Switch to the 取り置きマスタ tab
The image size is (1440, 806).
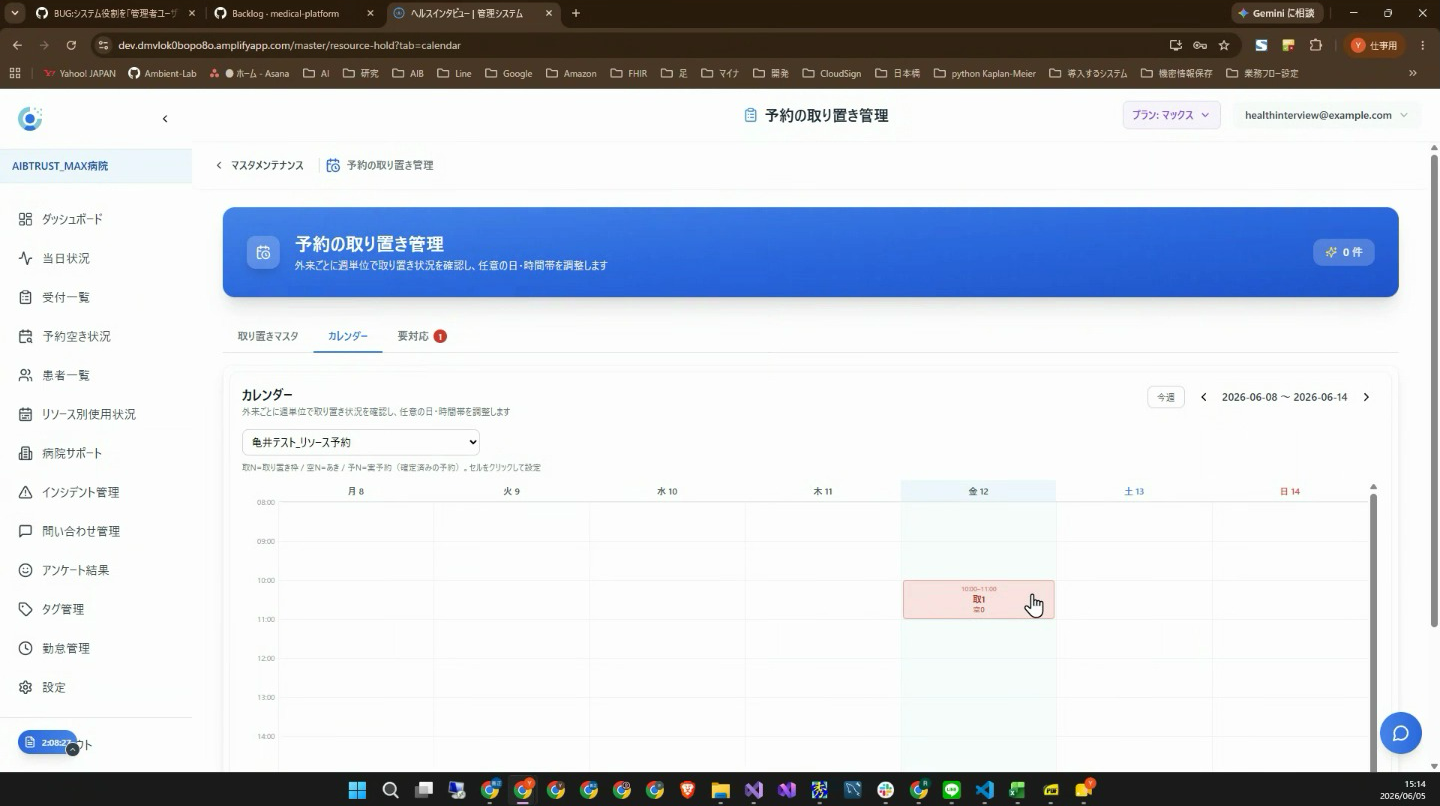point(268,336)
